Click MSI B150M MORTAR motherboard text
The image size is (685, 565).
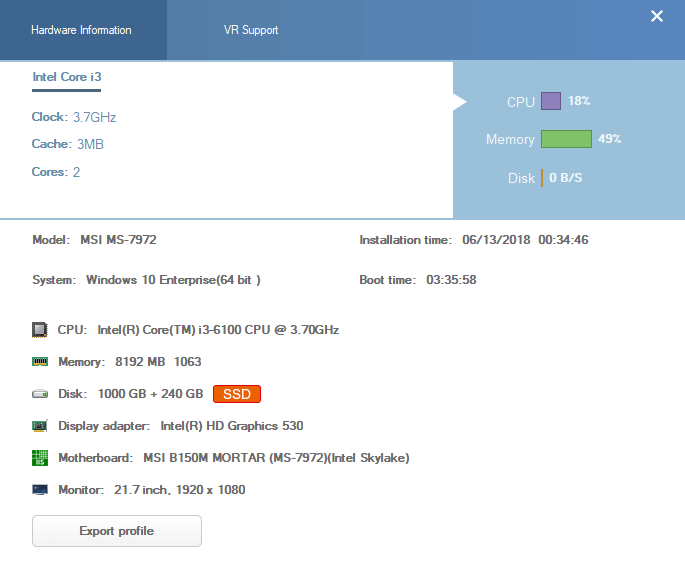click(277, 458)
